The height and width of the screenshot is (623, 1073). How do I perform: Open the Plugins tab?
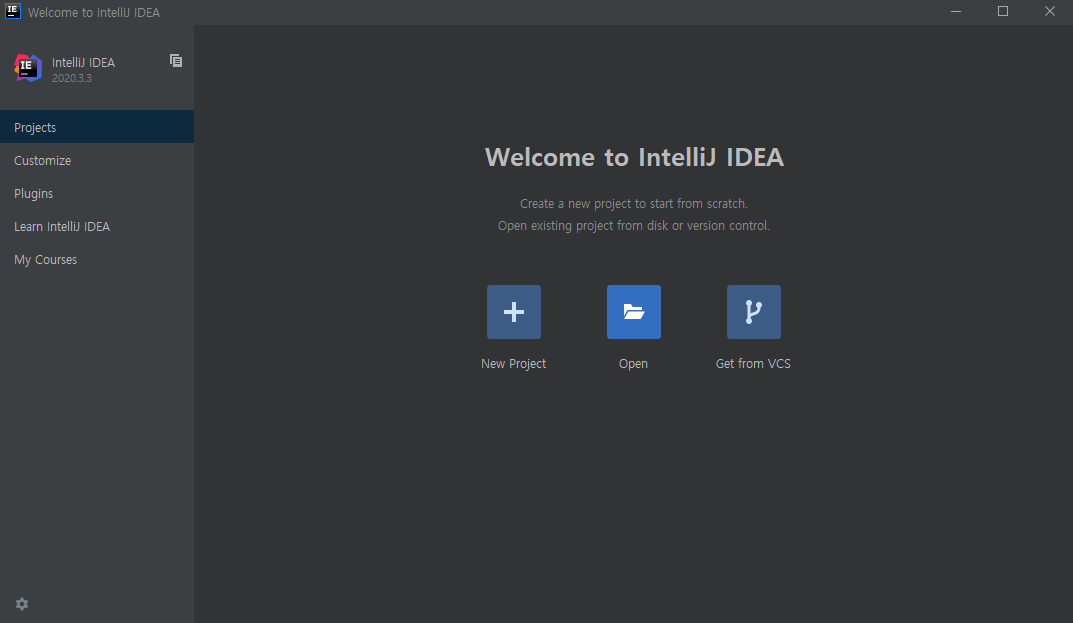(96, 193)
